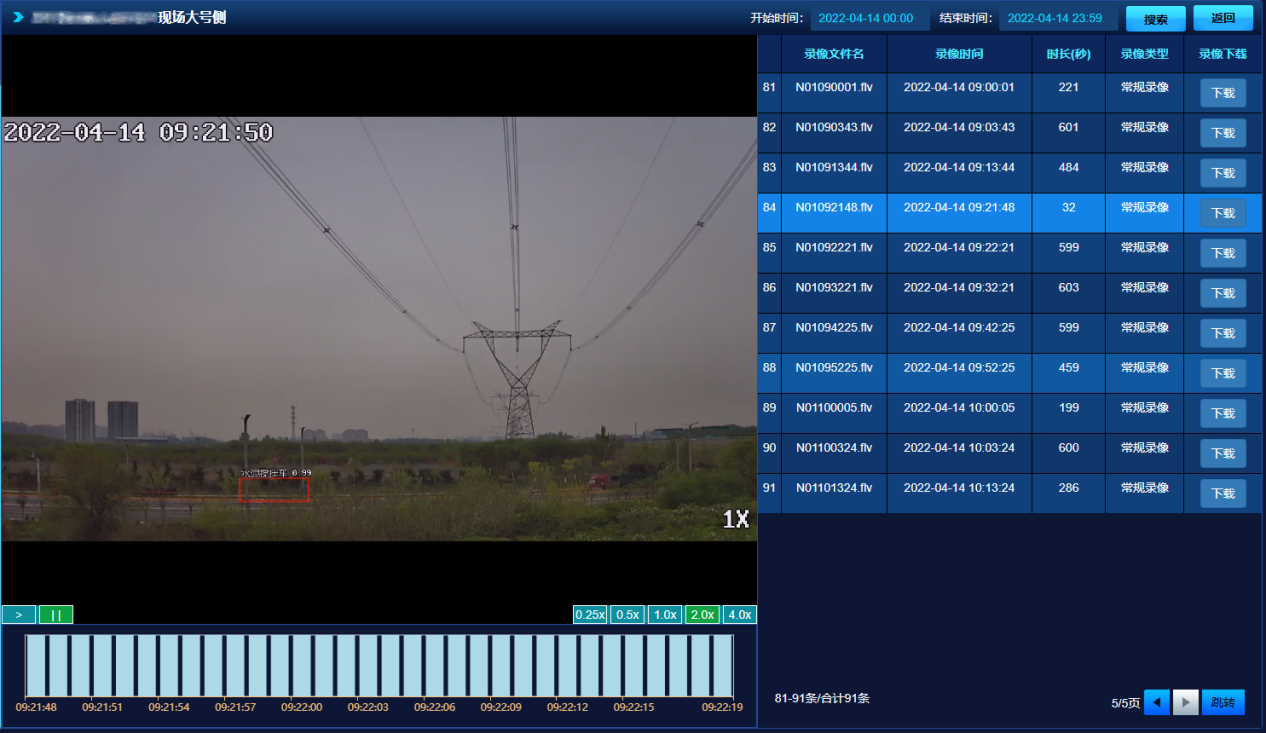This screenshot has height=733, width=1266.
Task: Set playback speed to 0.5x
Action: coord(627,615)
